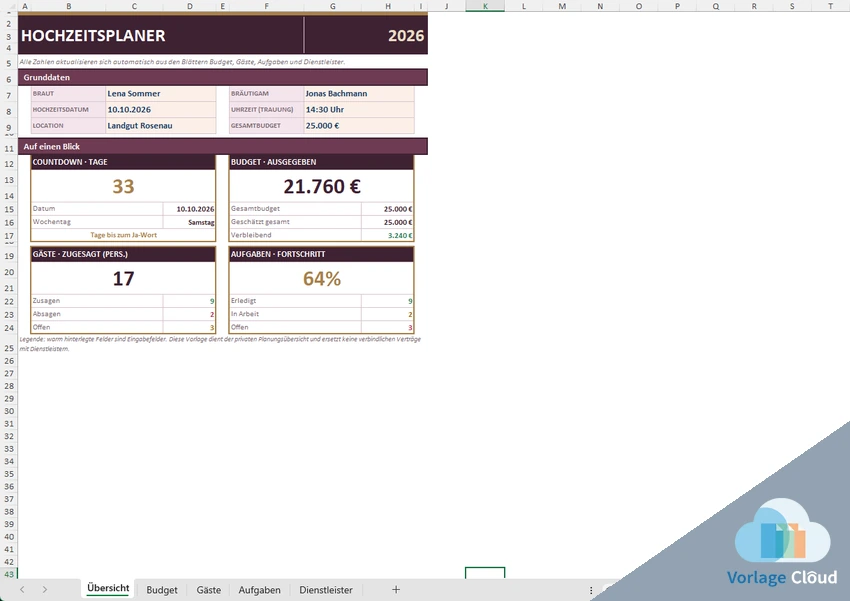The width and height of the screenshot is (850, 601).
Task: Select the 'Auf einen Blick' section header
Action: [223, 146]
